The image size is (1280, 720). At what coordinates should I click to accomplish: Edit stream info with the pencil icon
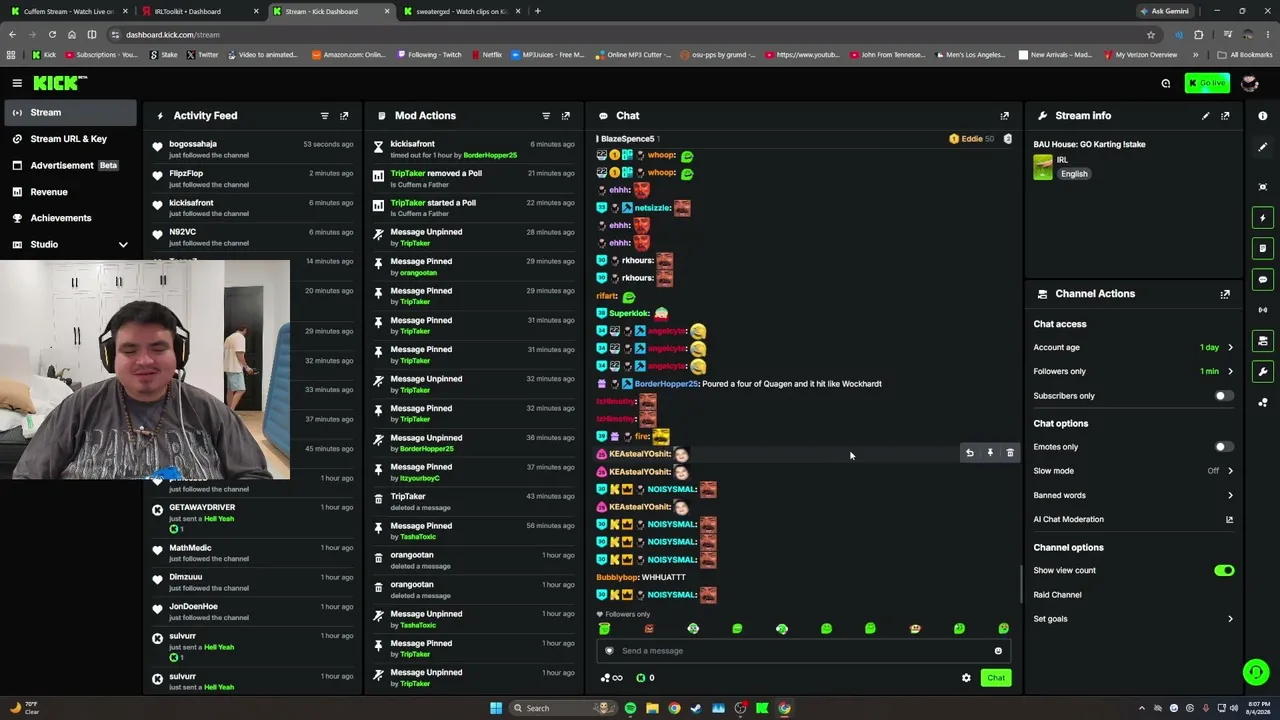tap(1205, 116)
